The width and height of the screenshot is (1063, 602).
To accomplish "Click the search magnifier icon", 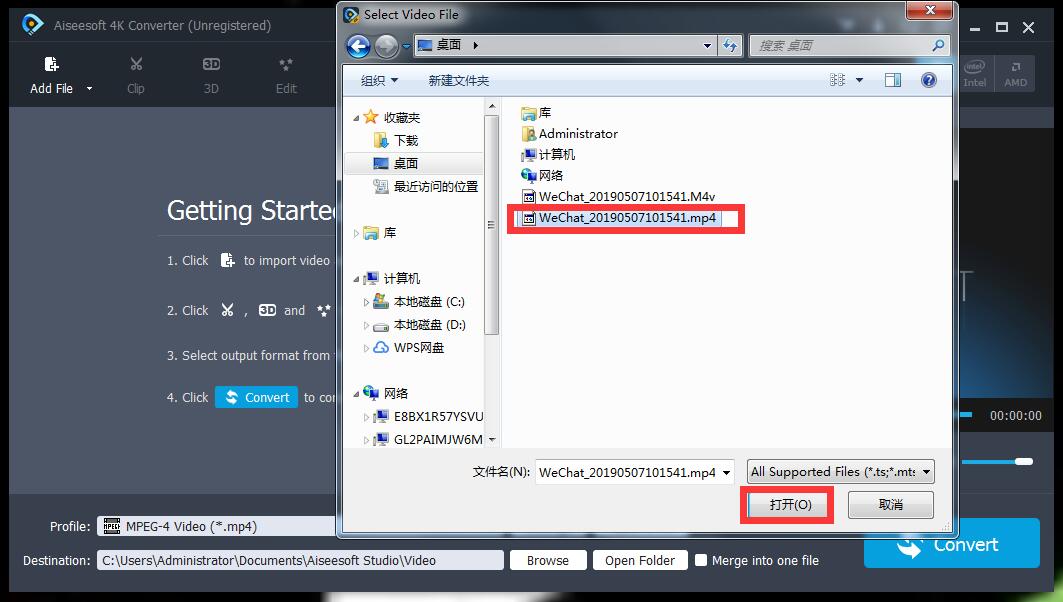I will click(938, 45).
